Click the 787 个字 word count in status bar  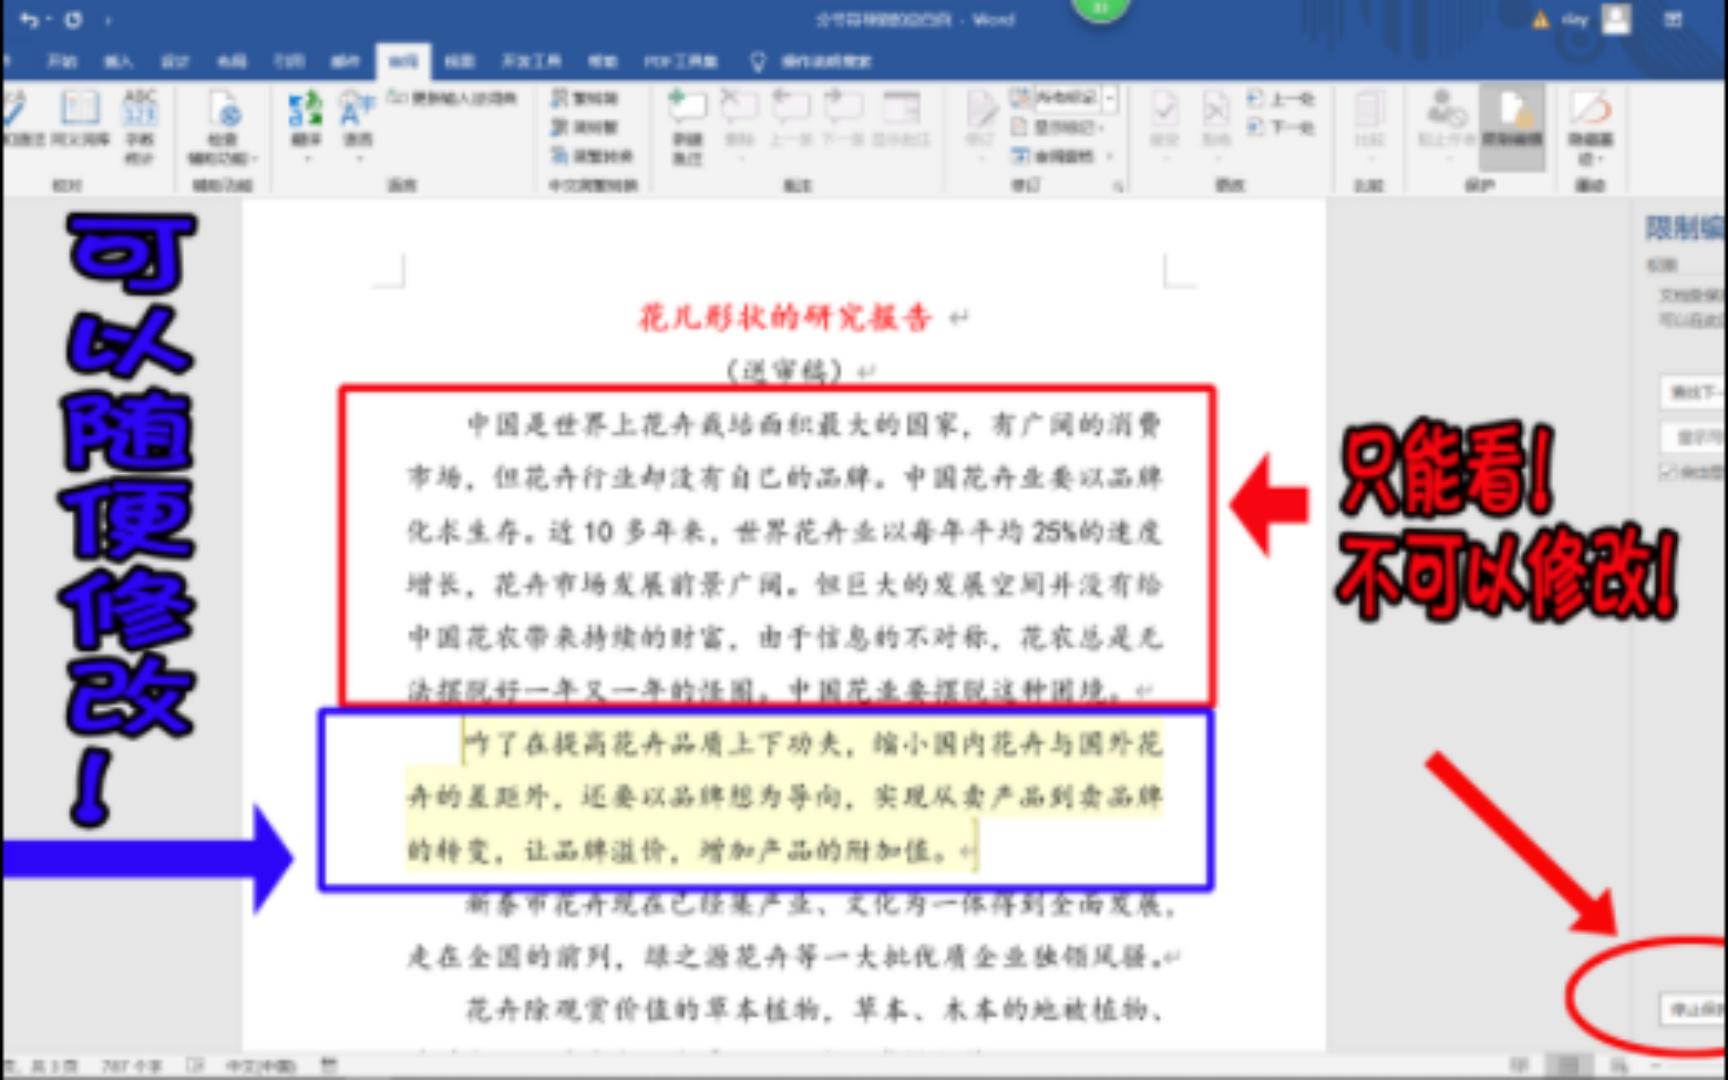click(x=131, y=1066)
